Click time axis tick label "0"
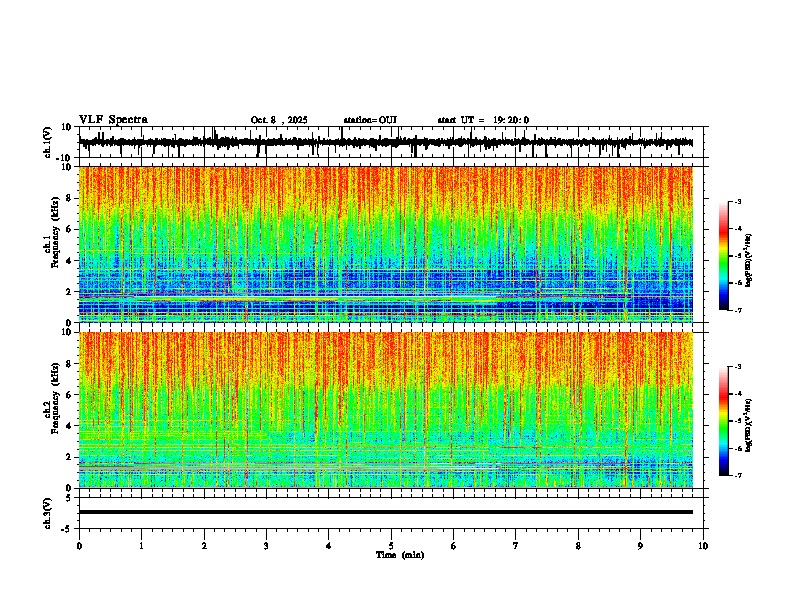 click(79, 546)
